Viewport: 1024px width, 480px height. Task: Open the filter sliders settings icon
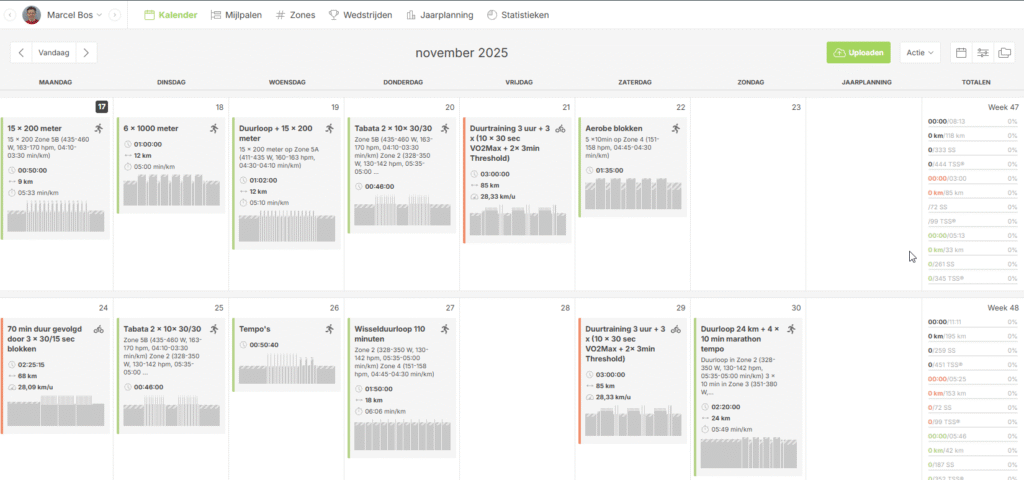983,52
